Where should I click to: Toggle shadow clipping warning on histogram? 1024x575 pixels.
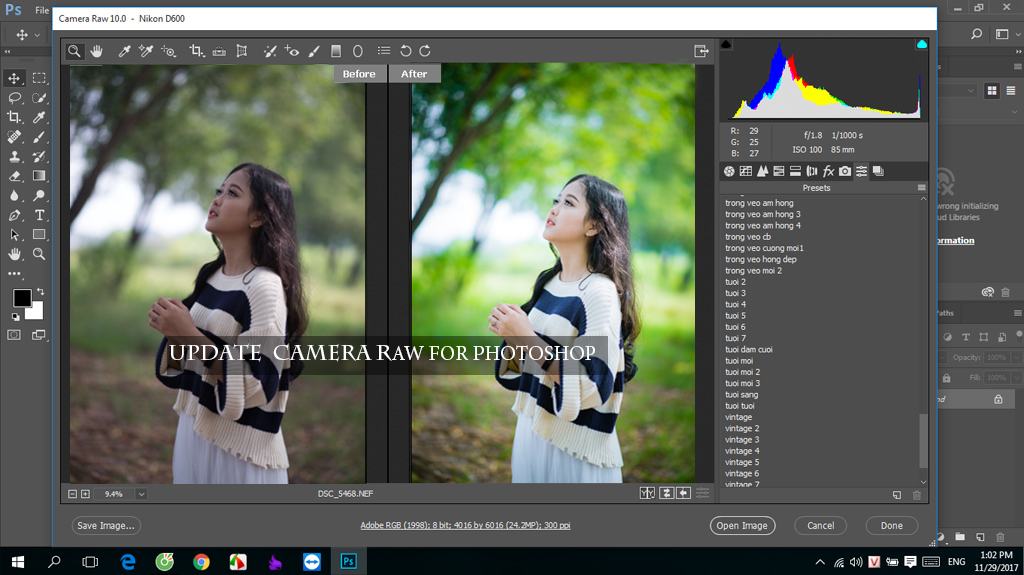click(x=726, y=44)
